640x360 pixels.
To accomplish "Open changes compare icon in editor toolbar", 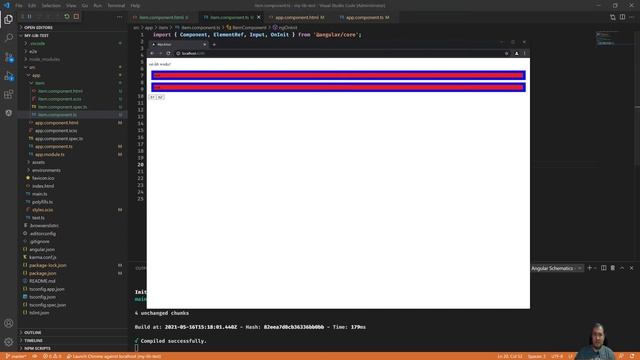I will (x=613, y=17).
